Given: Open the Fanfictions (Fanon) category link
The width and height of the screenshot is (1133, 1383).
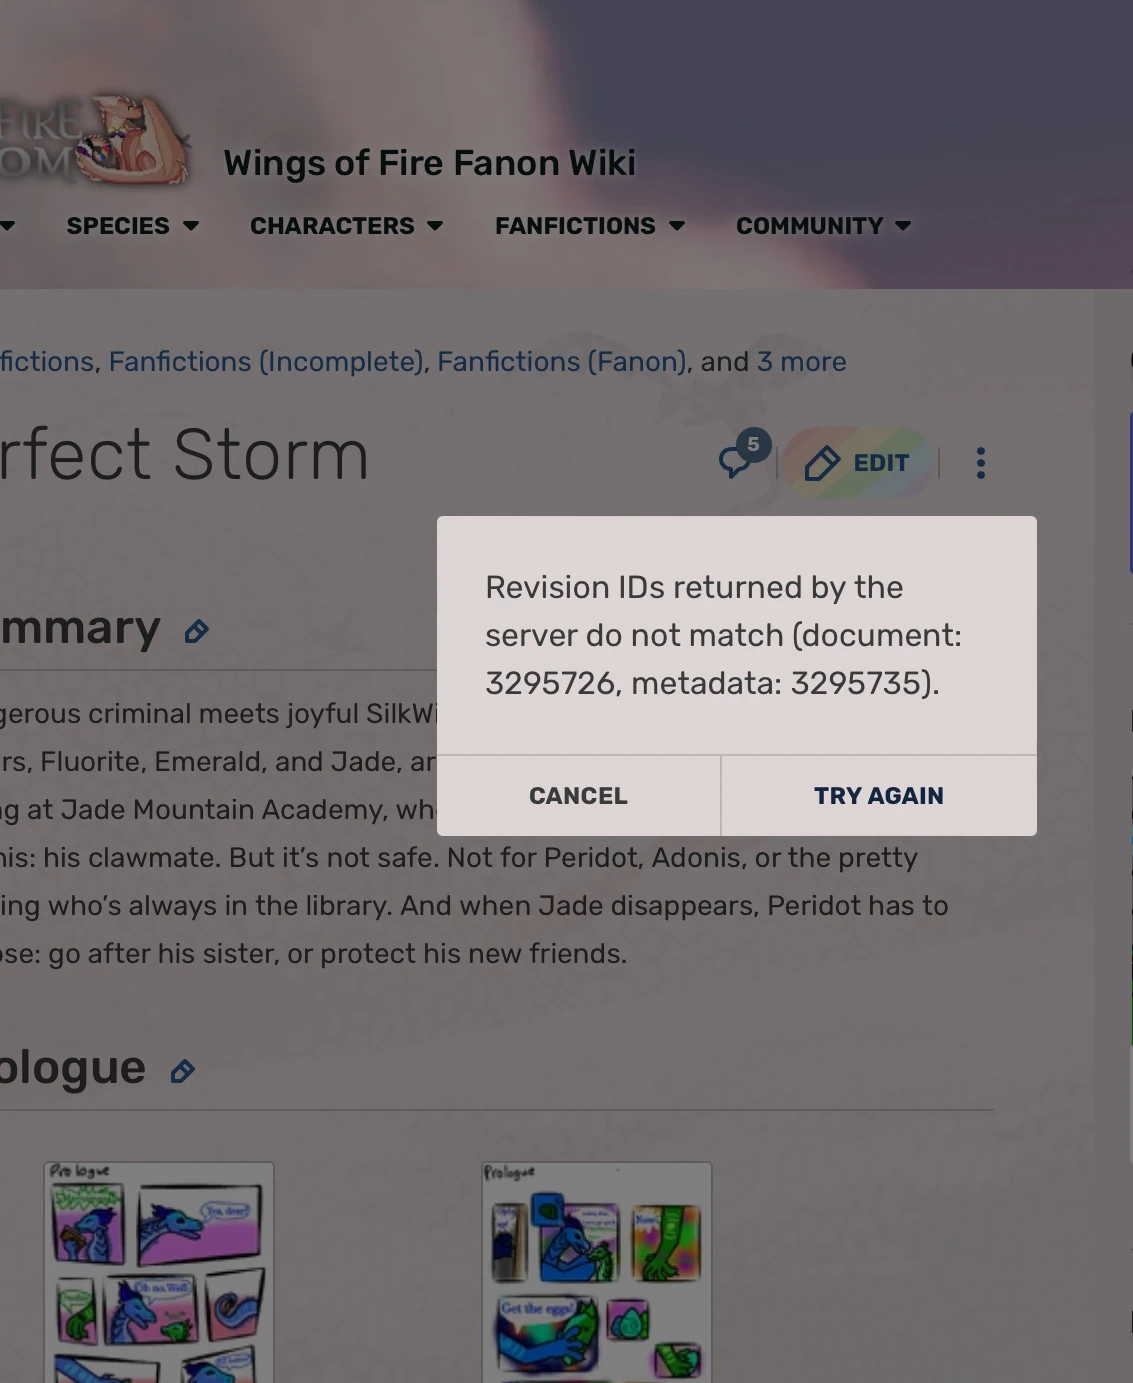Looking at the screenshot, I should [x=562, y=362].
